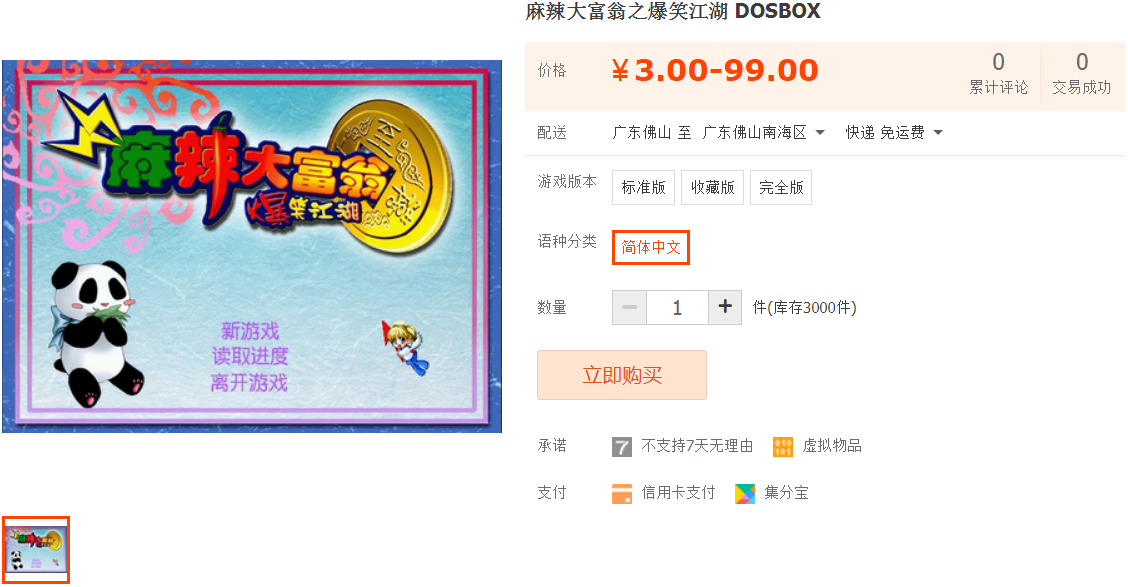1128x587 pixels.
Task: Toggle the 简体中文 language option
Action: [650, 247]
